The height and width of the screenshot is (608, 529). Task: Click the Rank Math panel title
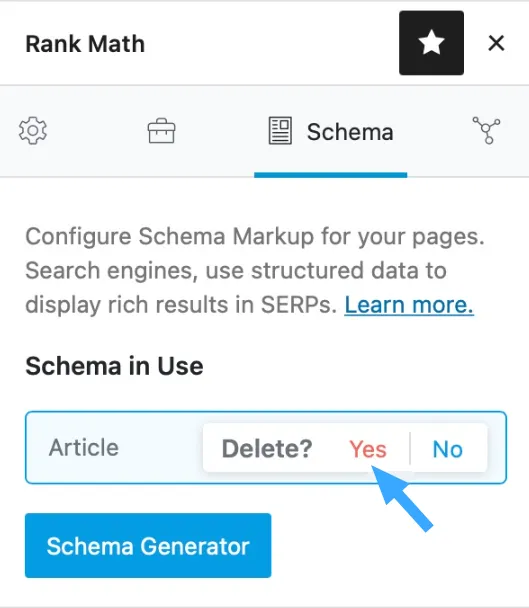(x=85, y=43)
